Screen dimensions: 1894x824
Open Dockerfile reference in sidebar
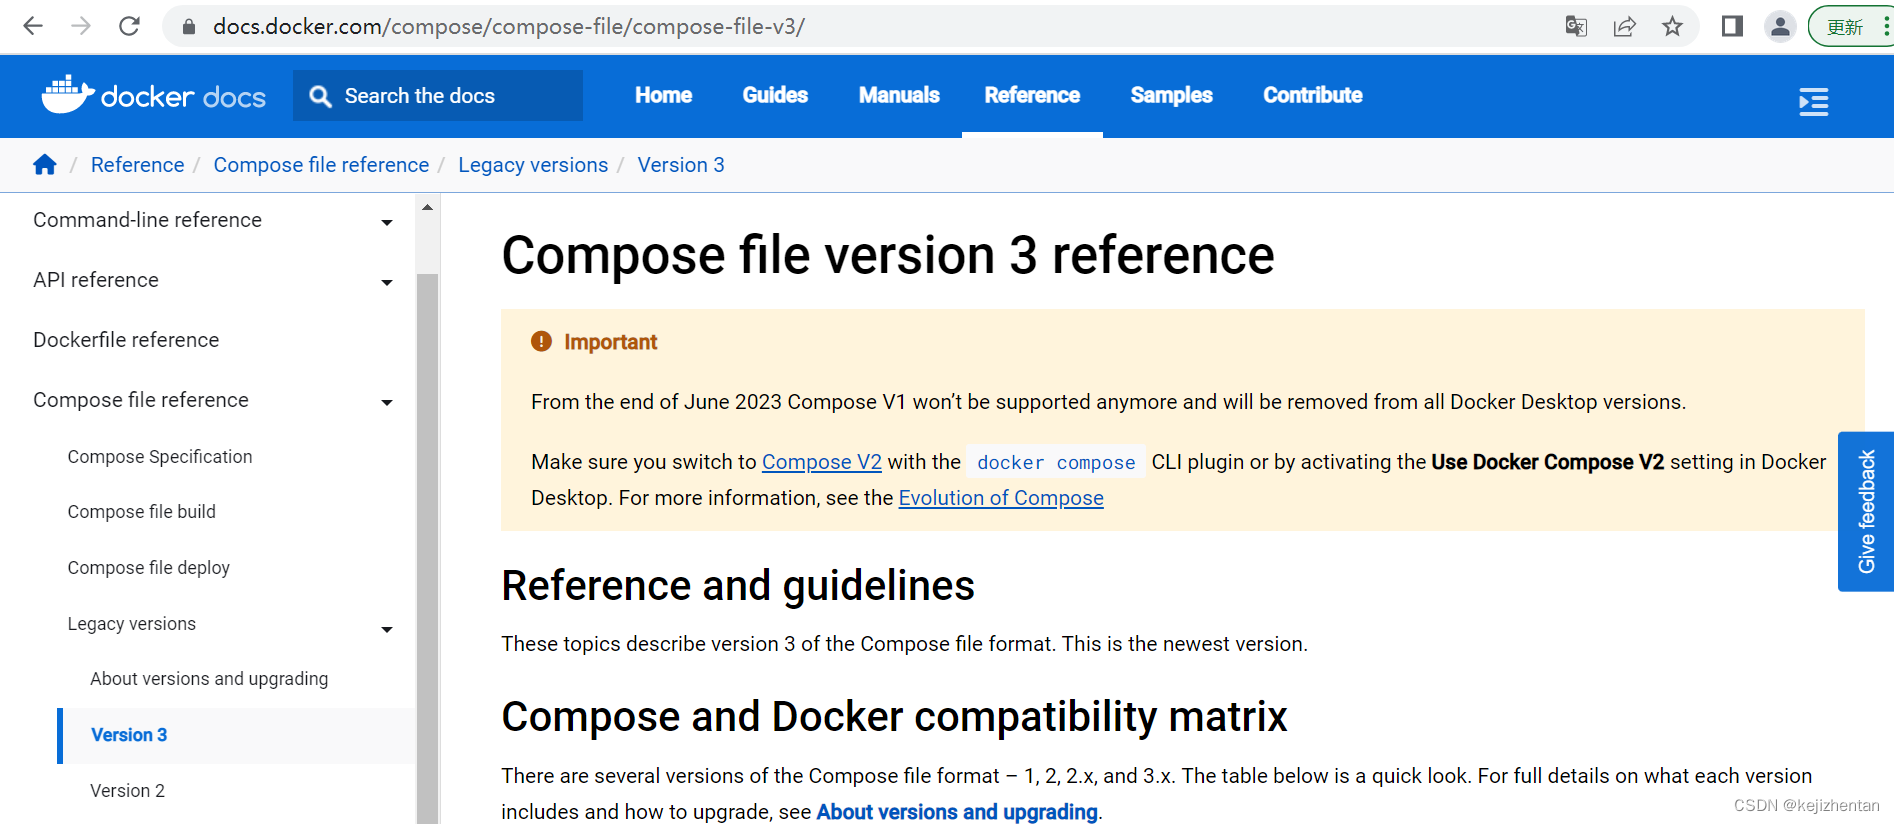(x=126, y=340)
